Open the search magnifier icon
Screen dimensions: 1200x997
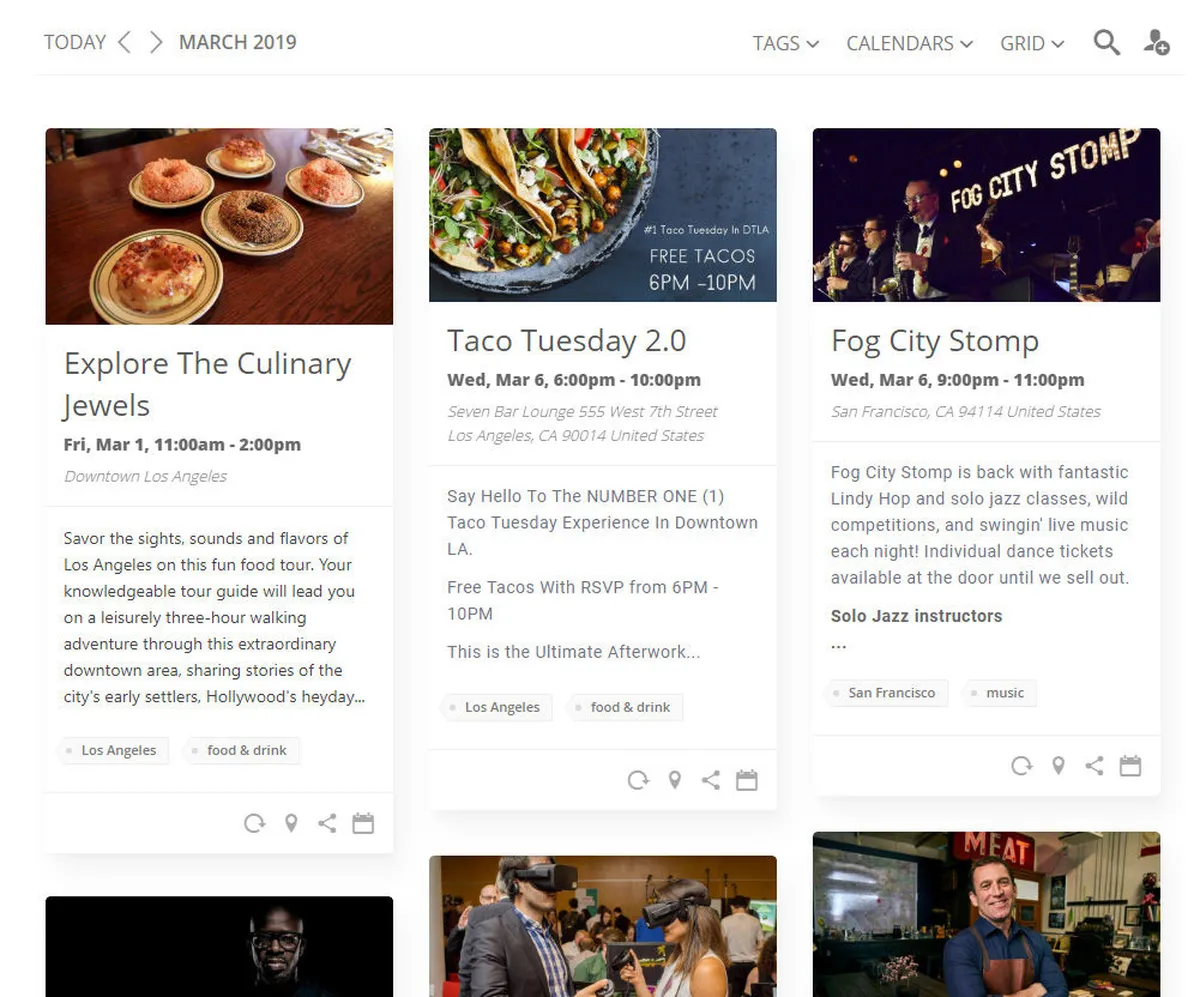[1106, 42]
